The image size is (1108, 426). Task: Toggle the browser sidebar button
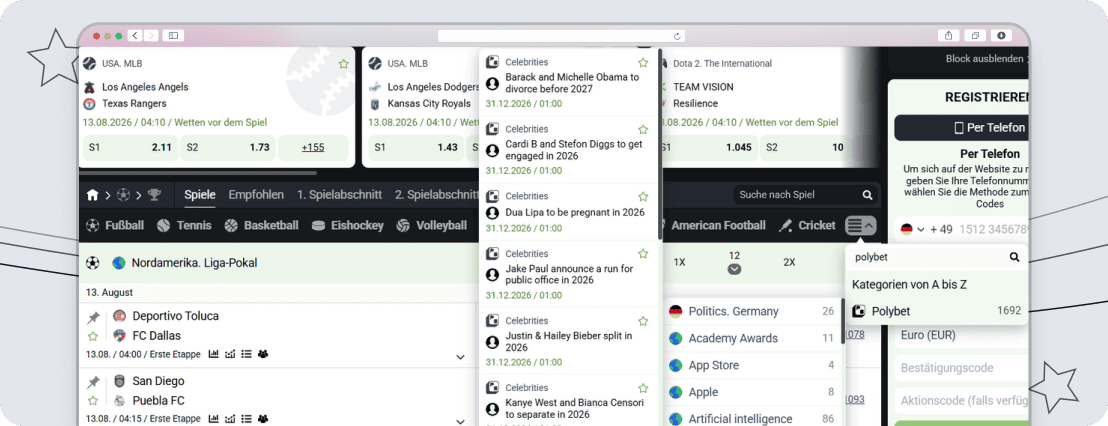tap(173, 35)
